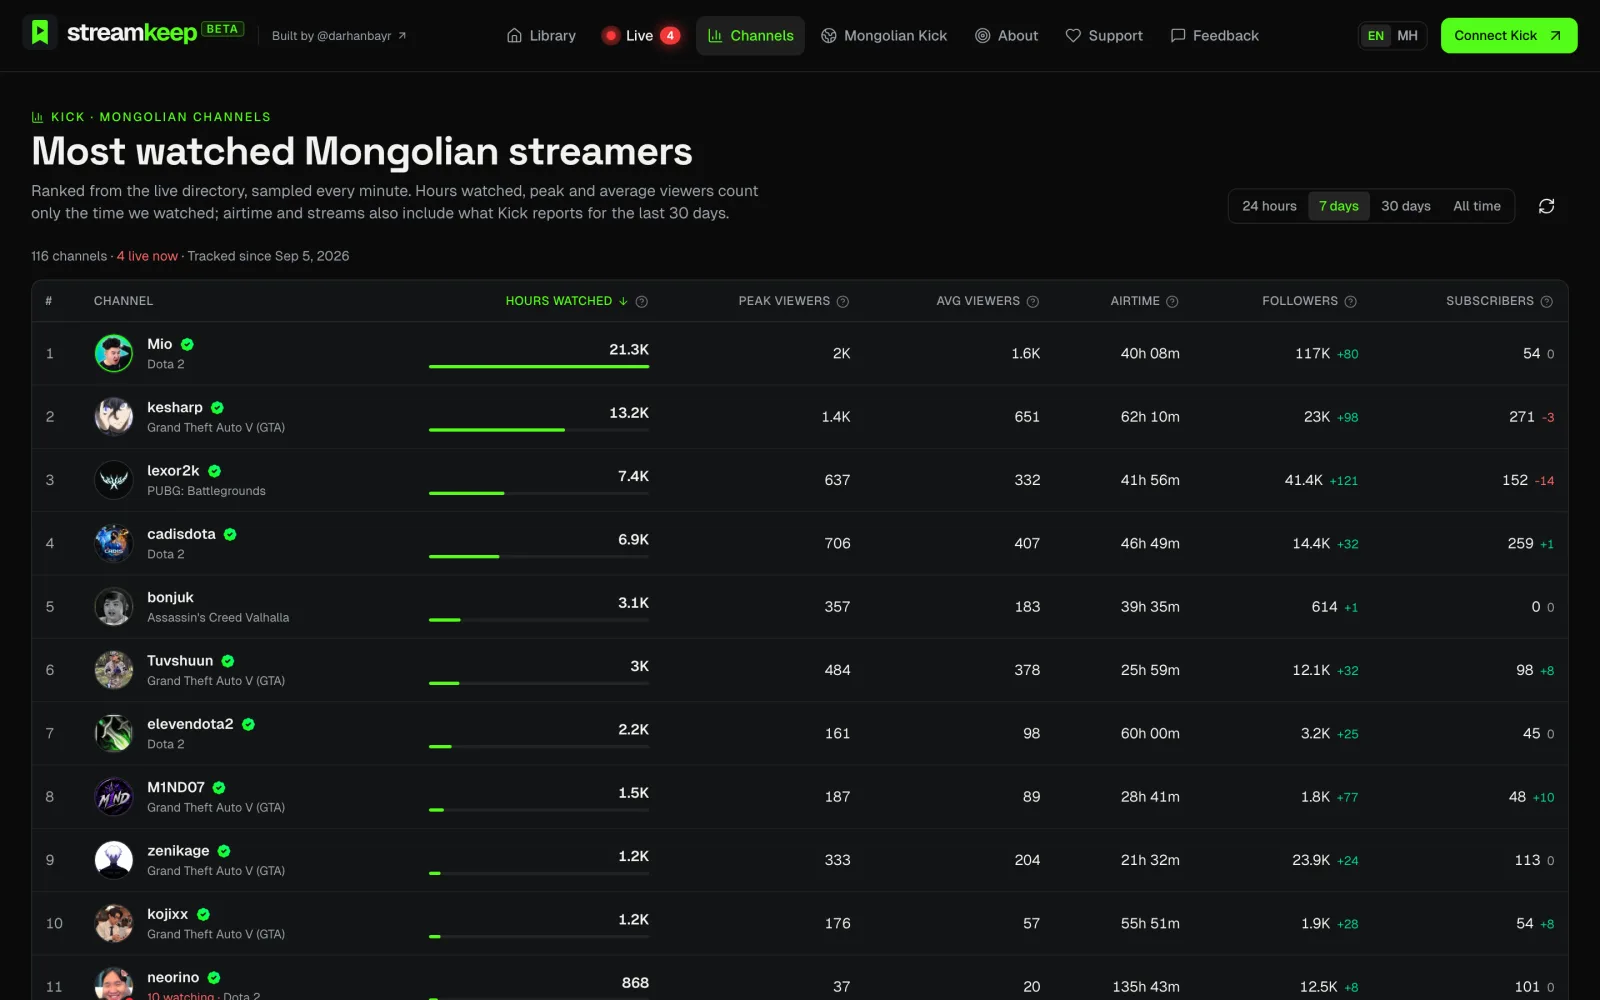Click cadisdota verified badge
The width and height of the screenshot is (1600, 1000).
[230, 534]
